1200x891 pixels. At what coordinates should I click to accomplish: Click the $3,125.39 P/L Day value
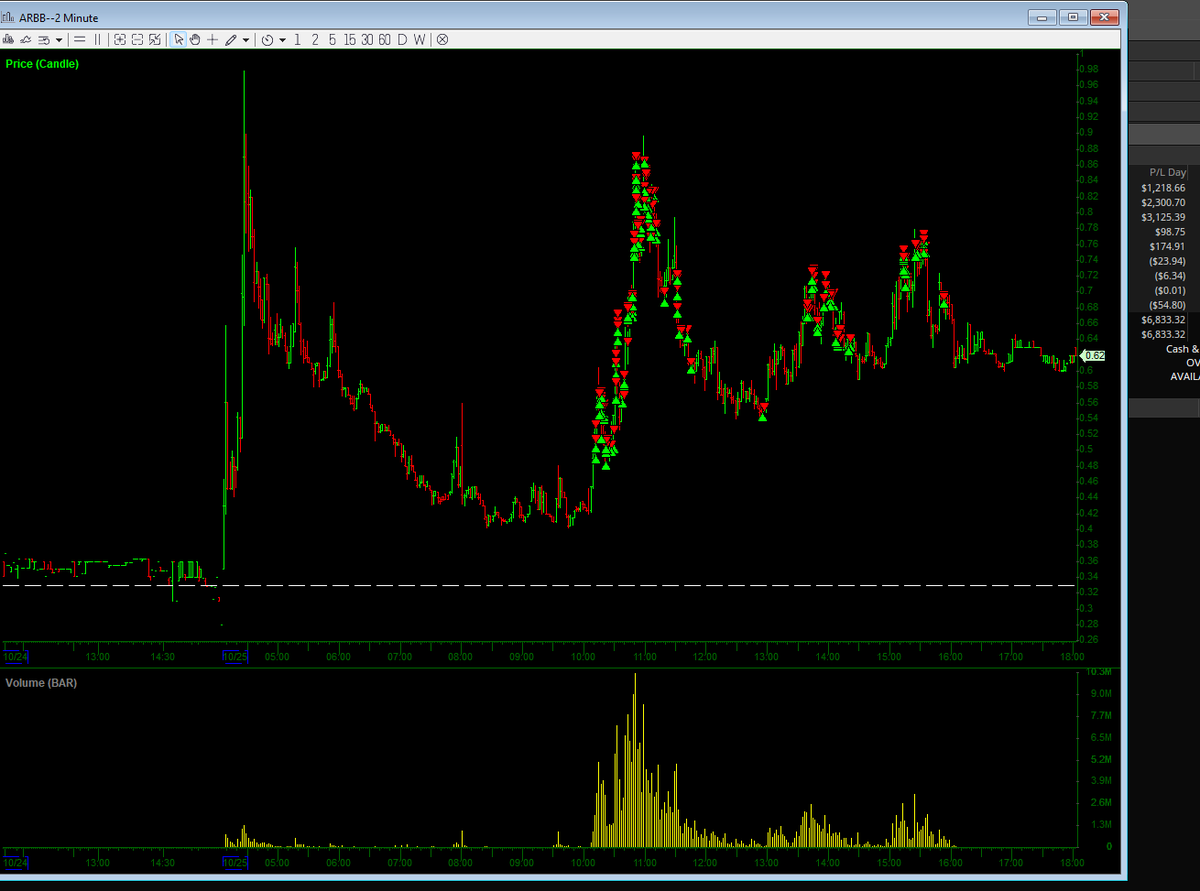click(x=1163, y=217)
